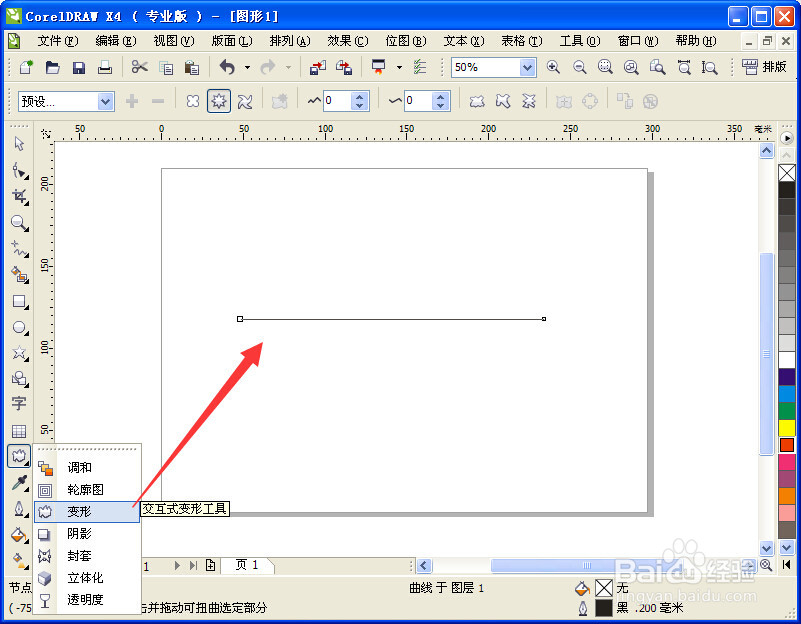Choose 阴影 from the flyout
Viewport: 801px width, 624px height.
tap(87, 534)
